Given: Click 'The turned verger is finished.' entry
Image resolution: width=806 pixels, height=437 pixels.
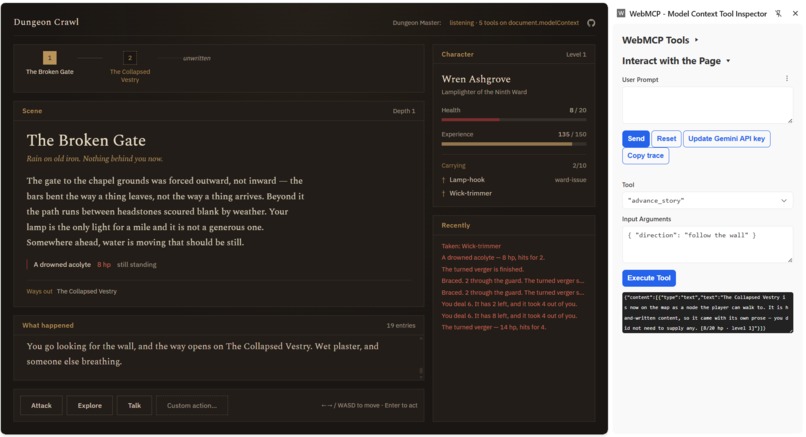Looking at the screenshot, I should [483, 269].
